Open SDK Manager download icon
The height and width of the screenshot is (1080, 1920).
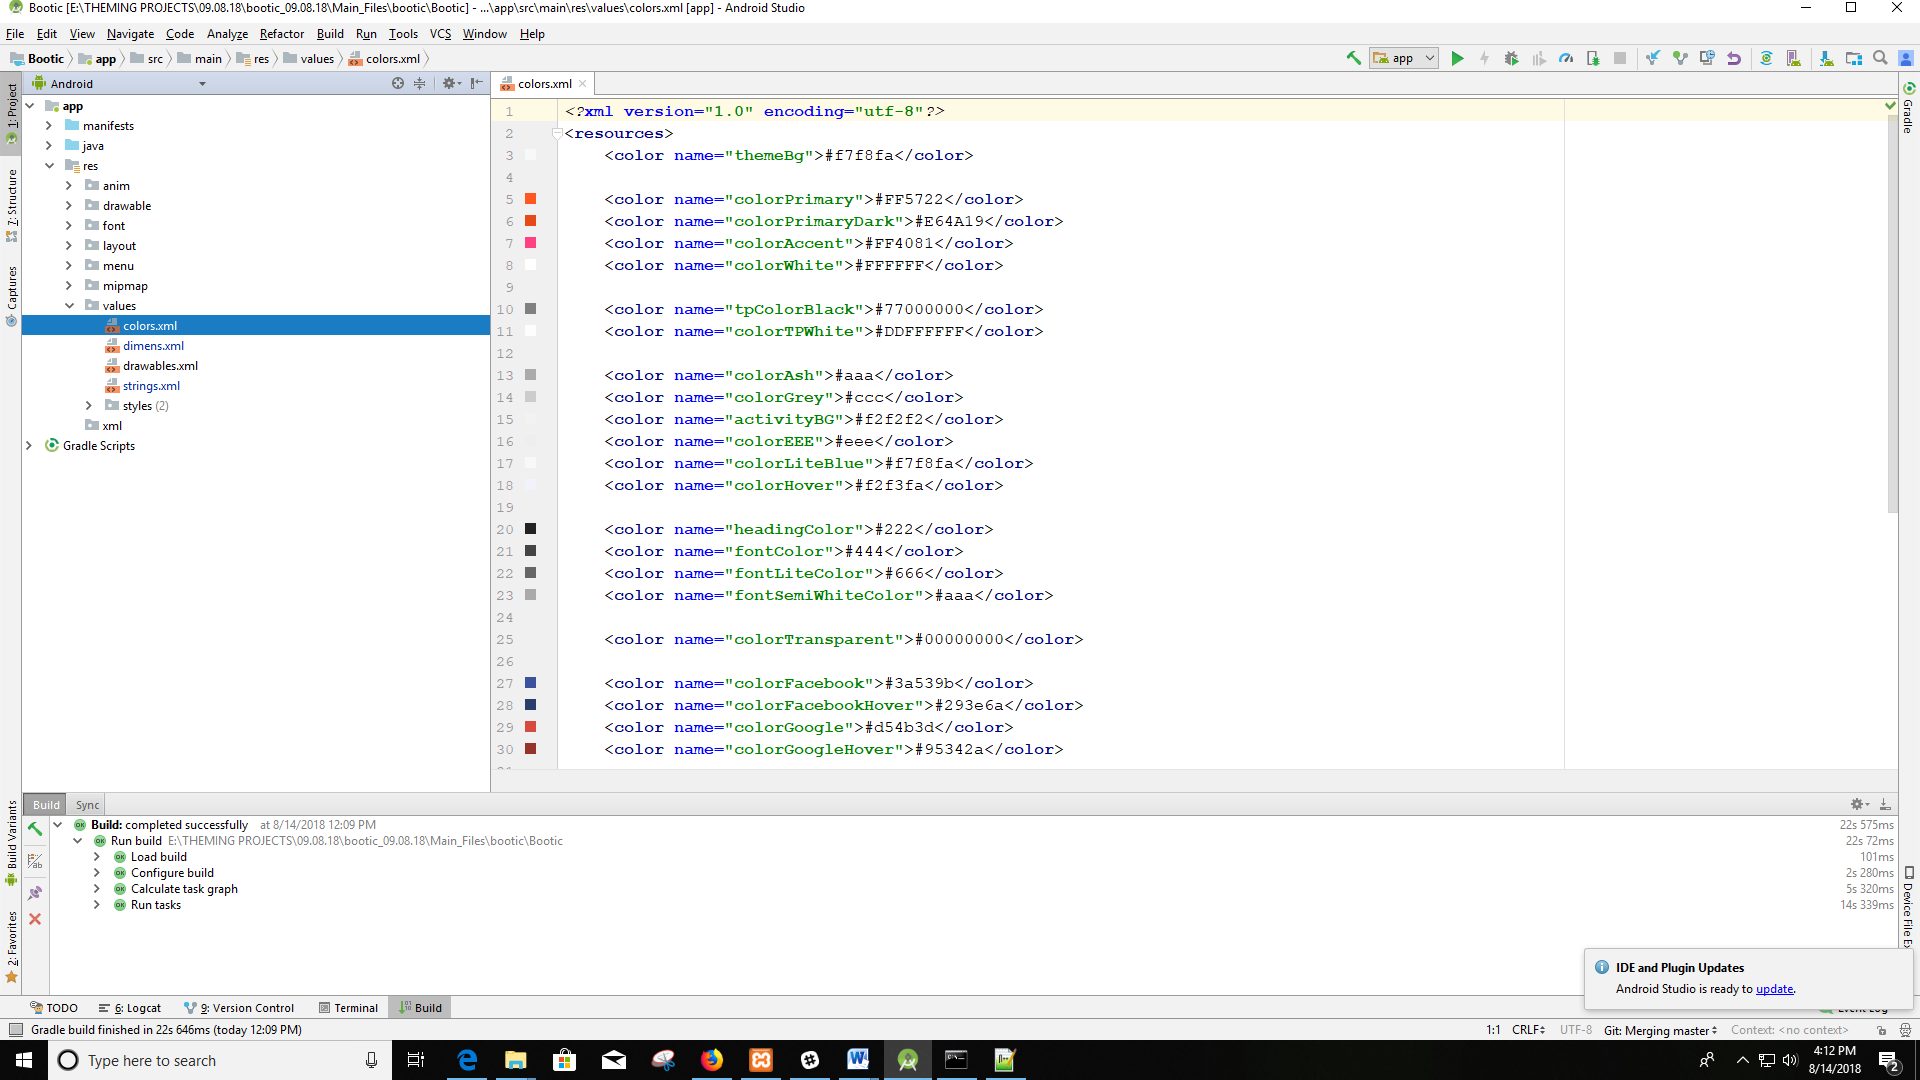(1826, 58)
